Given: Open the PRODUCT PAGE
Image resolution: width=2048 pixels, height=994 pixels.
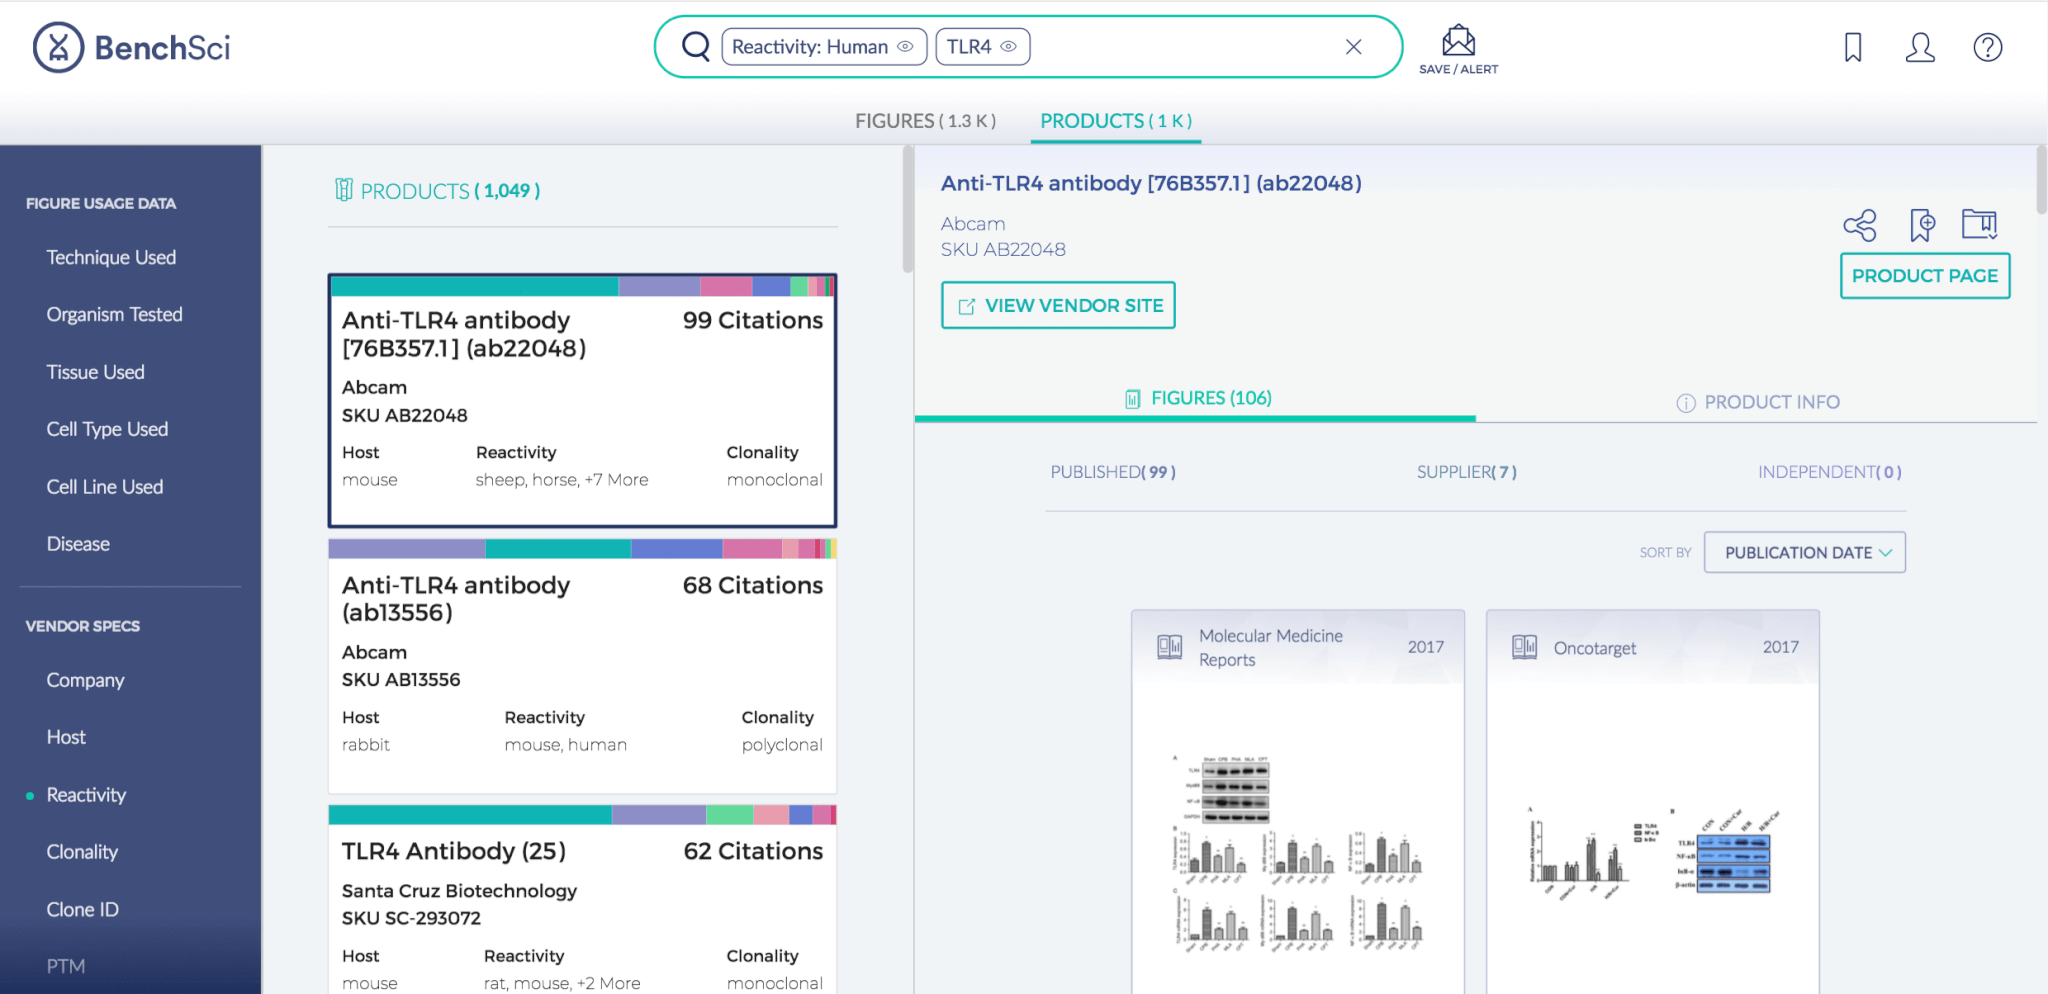Looking at the screenshot, I should [x=1924, y=275].
